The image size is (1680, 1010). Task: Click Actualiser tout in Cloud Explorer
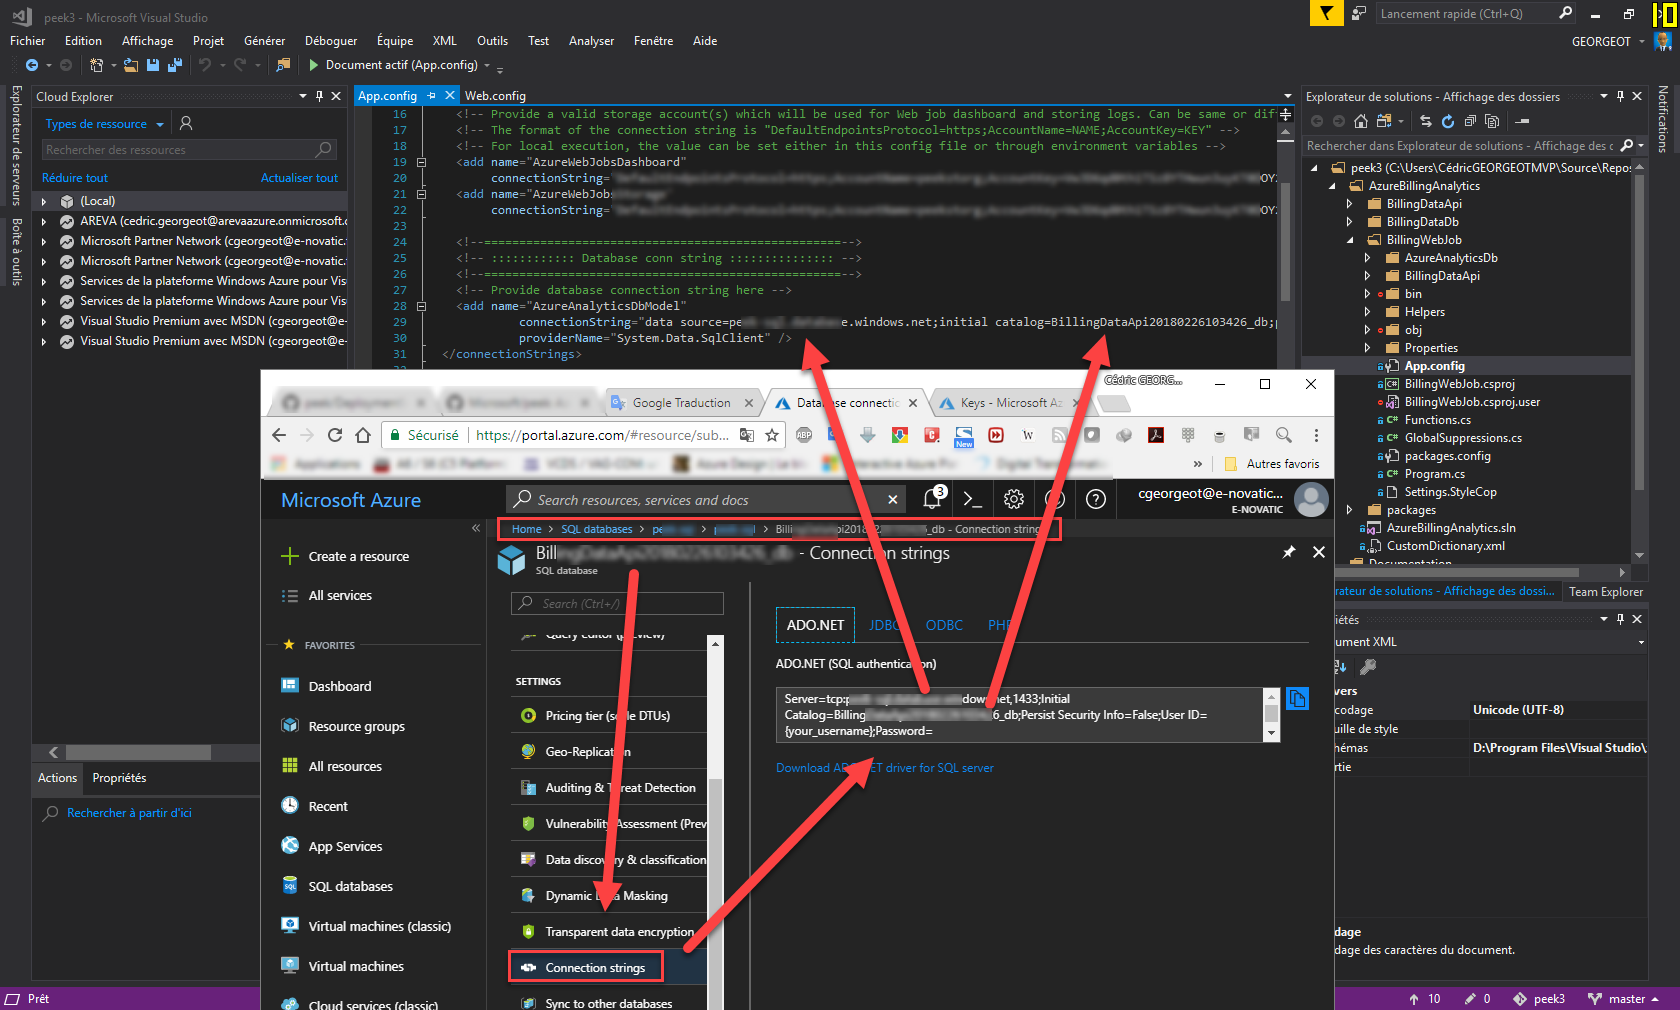[299, 178]
